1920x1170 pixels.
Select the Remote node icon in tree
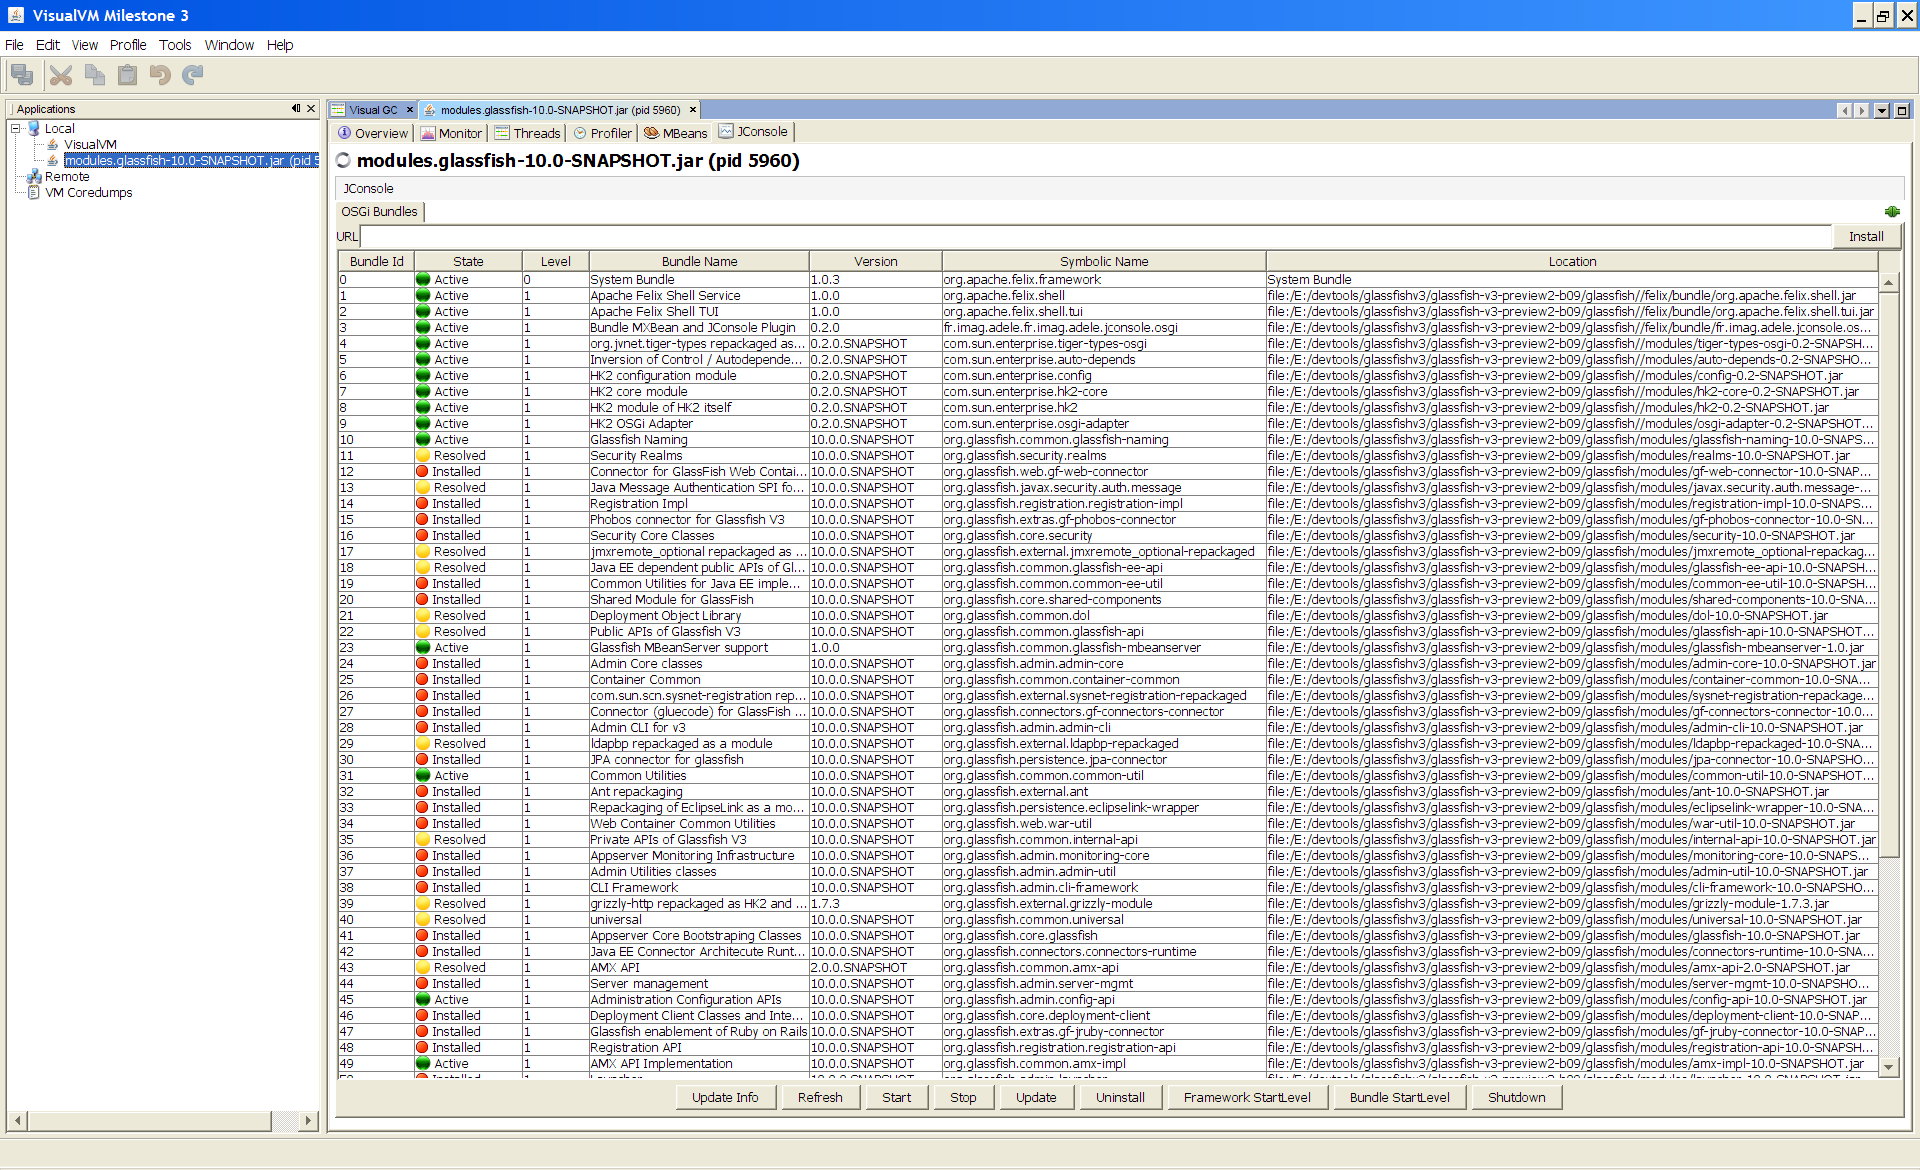[34, 177]
